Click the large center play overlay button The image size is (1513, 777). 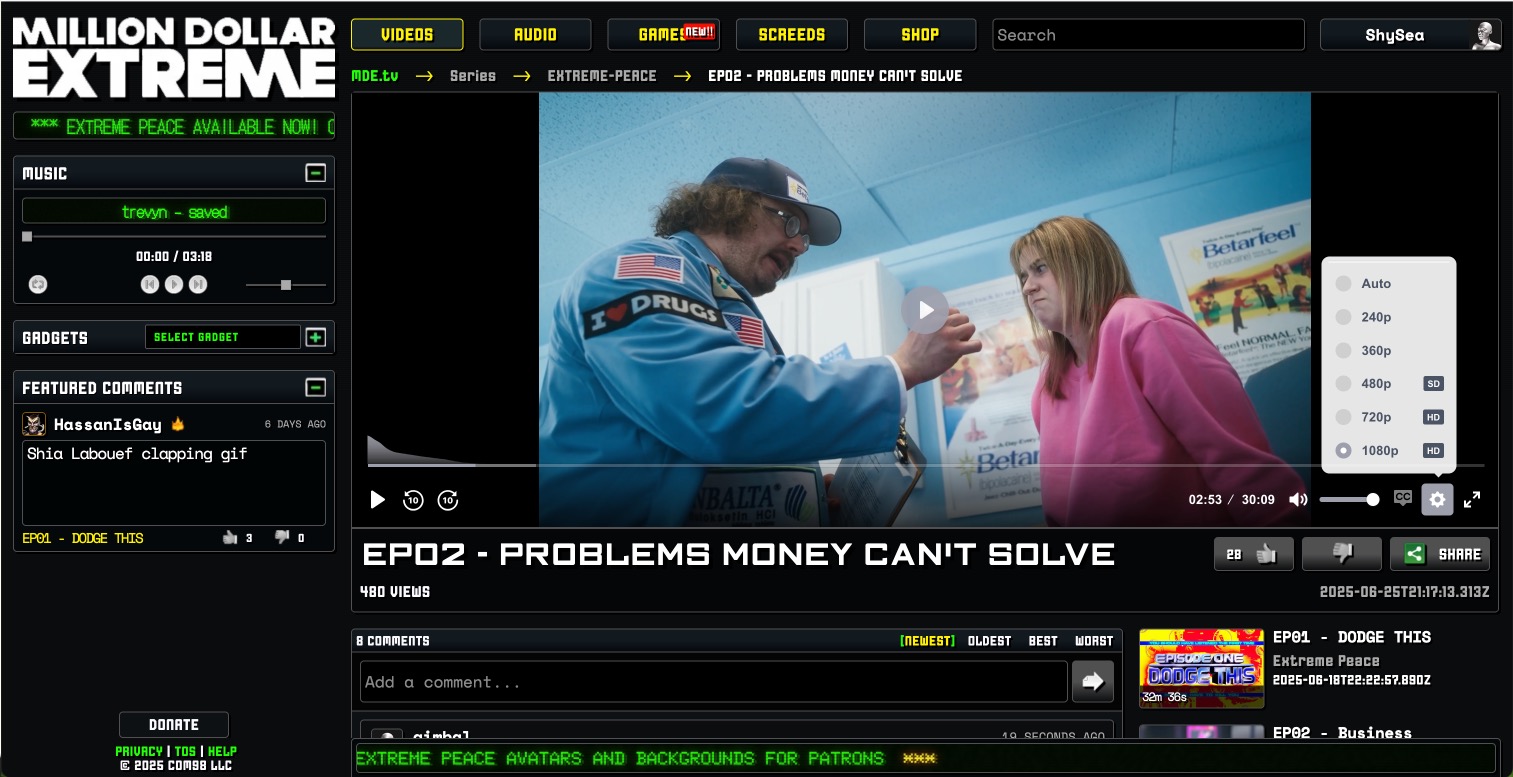click(x=925, y=310)
